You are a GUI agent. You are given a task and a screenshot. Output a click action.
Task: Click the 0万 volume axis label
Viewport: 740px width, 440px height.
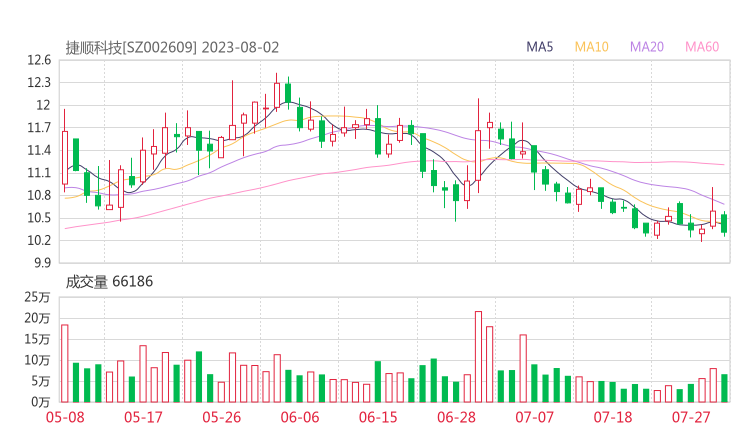[x=41, y=402]
